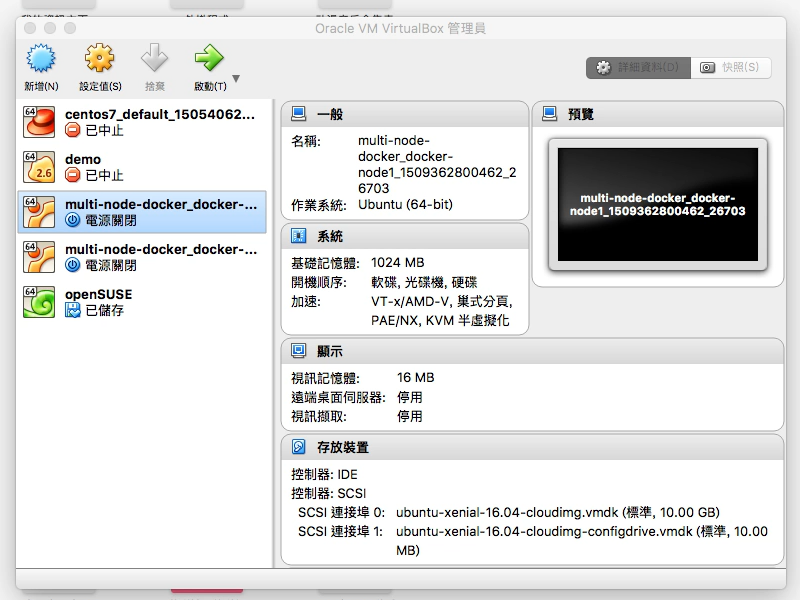Image resolution: width=800 pixels, height=600 pixels.
Task: Click the Discard (捨棄) arrow icon
Action: tap(155, 58)
